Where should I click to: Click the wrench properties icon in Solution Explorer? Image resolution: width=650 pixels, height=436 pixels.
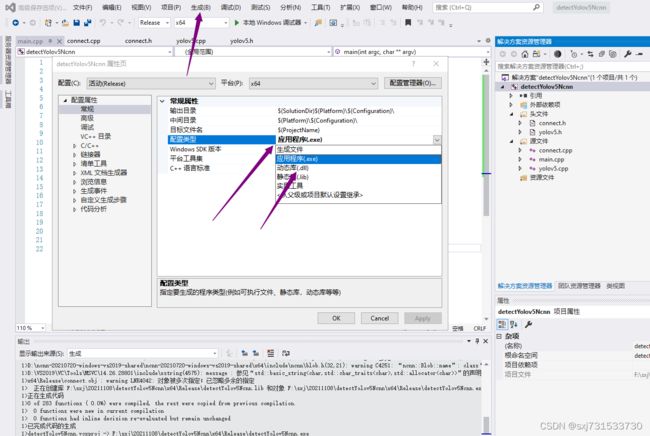(x=628, y=54)
